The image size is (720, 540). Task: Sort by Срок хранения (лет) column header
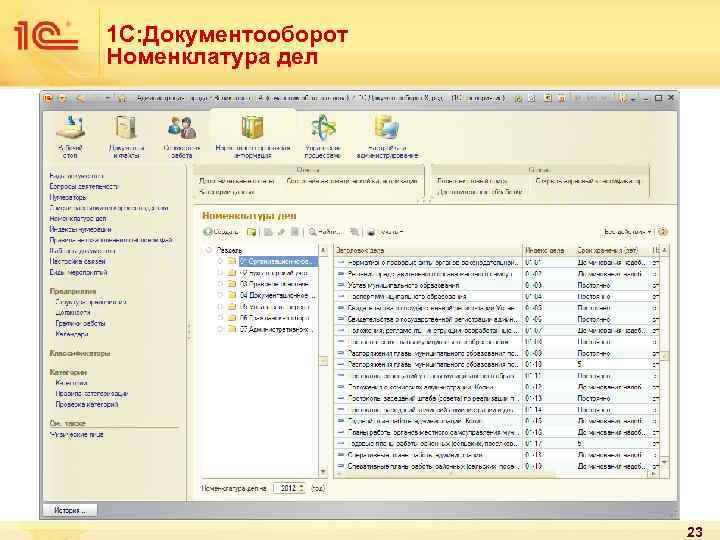pyautogui.click(x=613, y=251)
